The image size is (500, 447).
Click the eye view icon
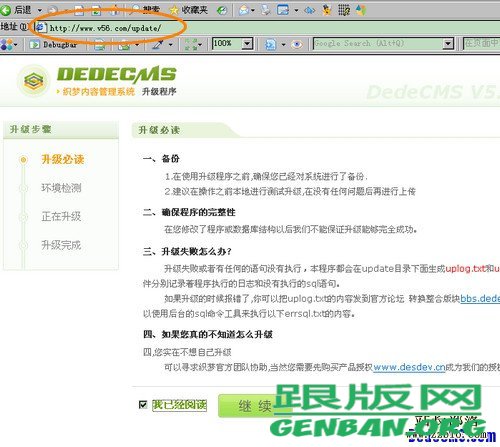(297, 44)
